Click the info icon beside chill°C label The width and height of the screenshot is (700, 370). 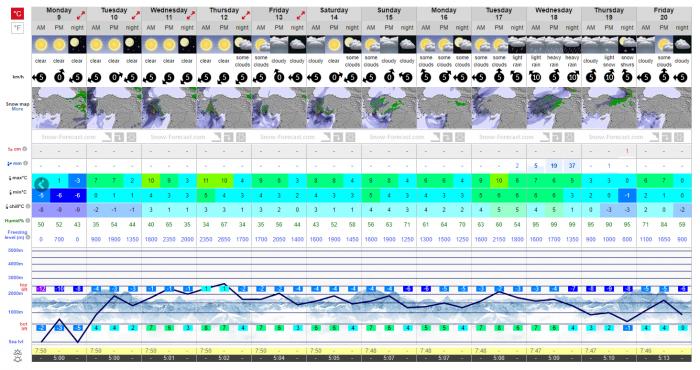[x=28, y=206]
